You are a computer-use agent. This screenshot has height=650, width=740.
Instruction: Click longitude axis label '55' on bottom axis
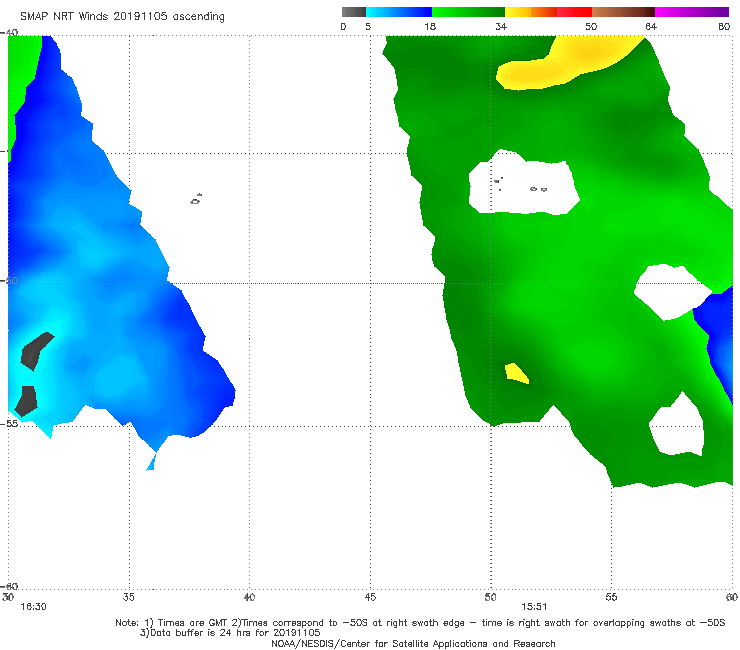click(611, 597)
